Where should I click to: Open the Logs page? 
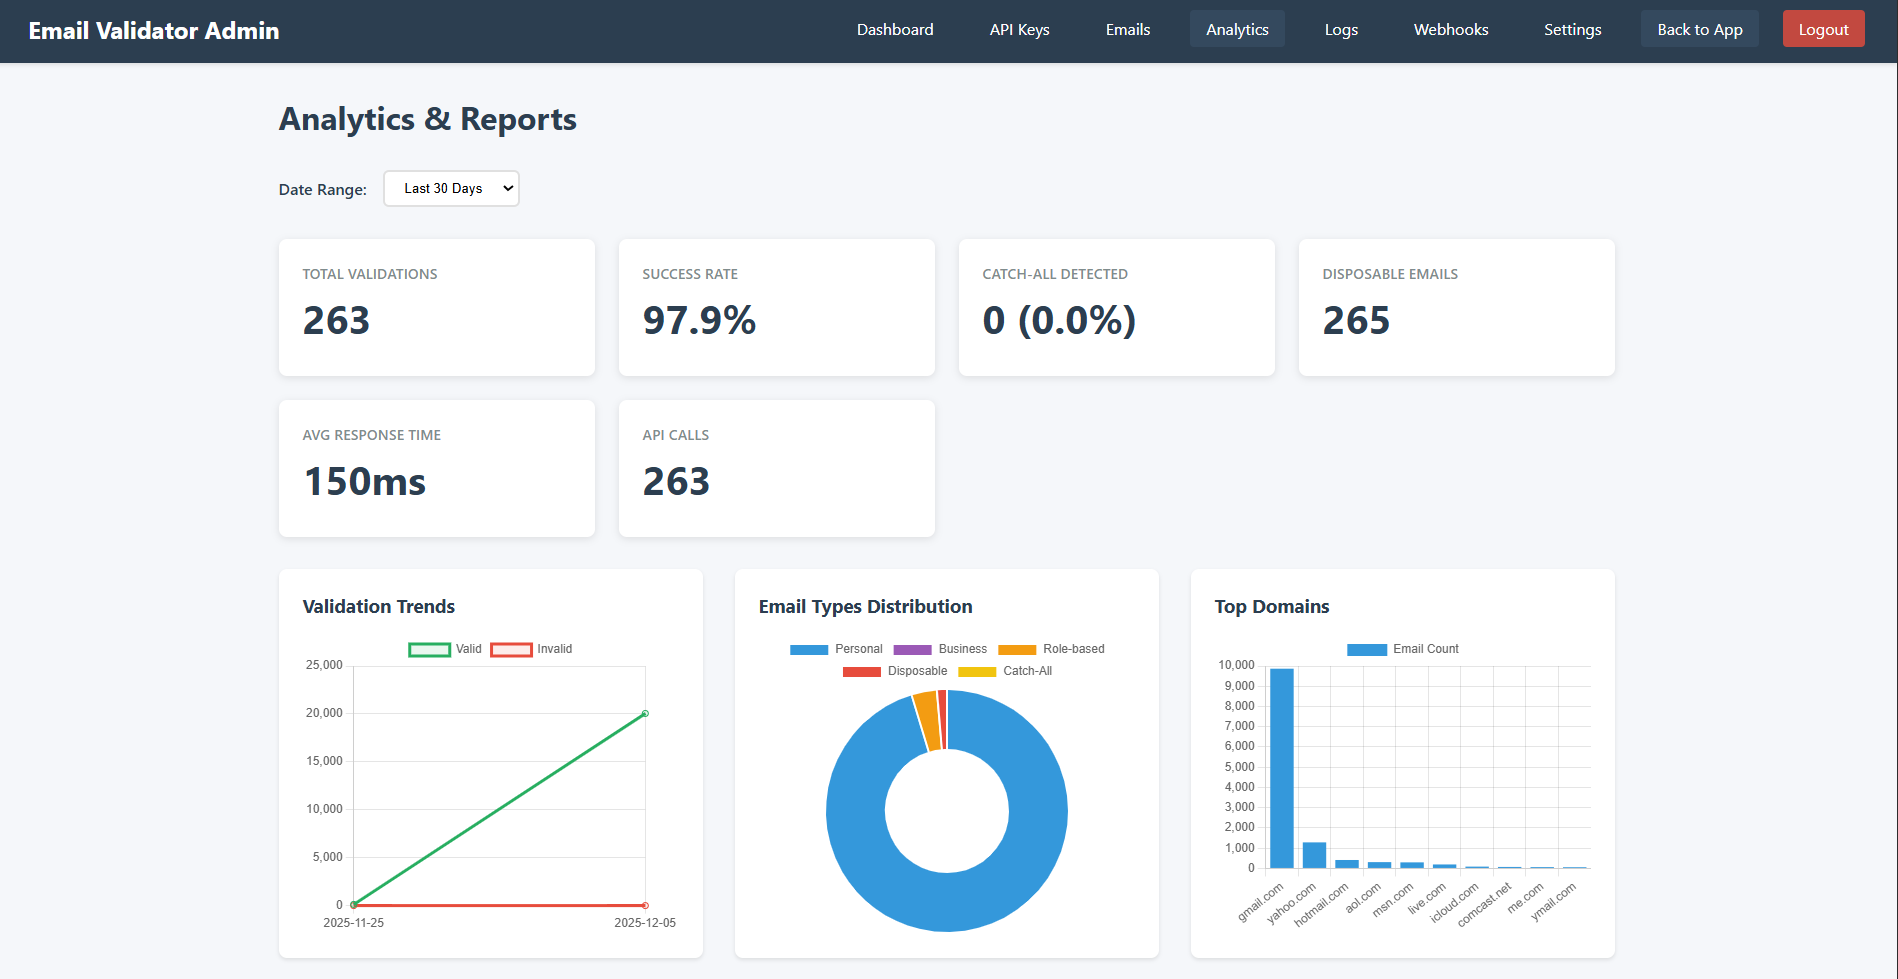tap(1340, 30)
